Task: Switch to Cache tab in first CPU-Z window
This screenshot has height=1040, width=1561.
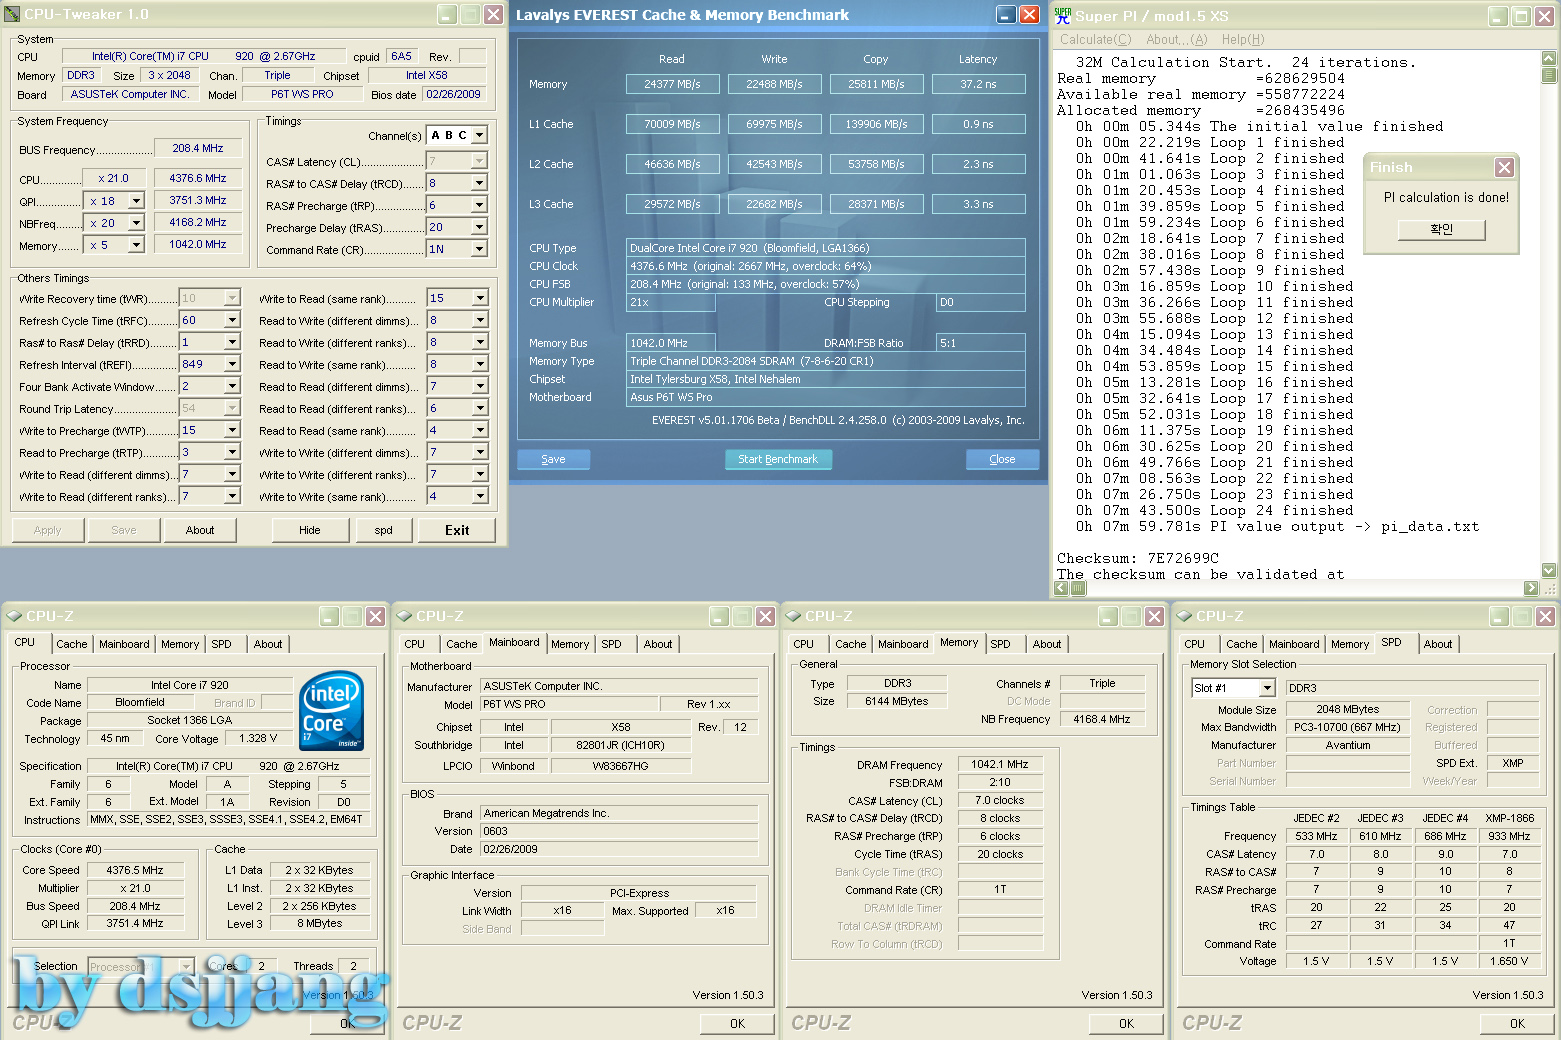Action: point(72,644)
